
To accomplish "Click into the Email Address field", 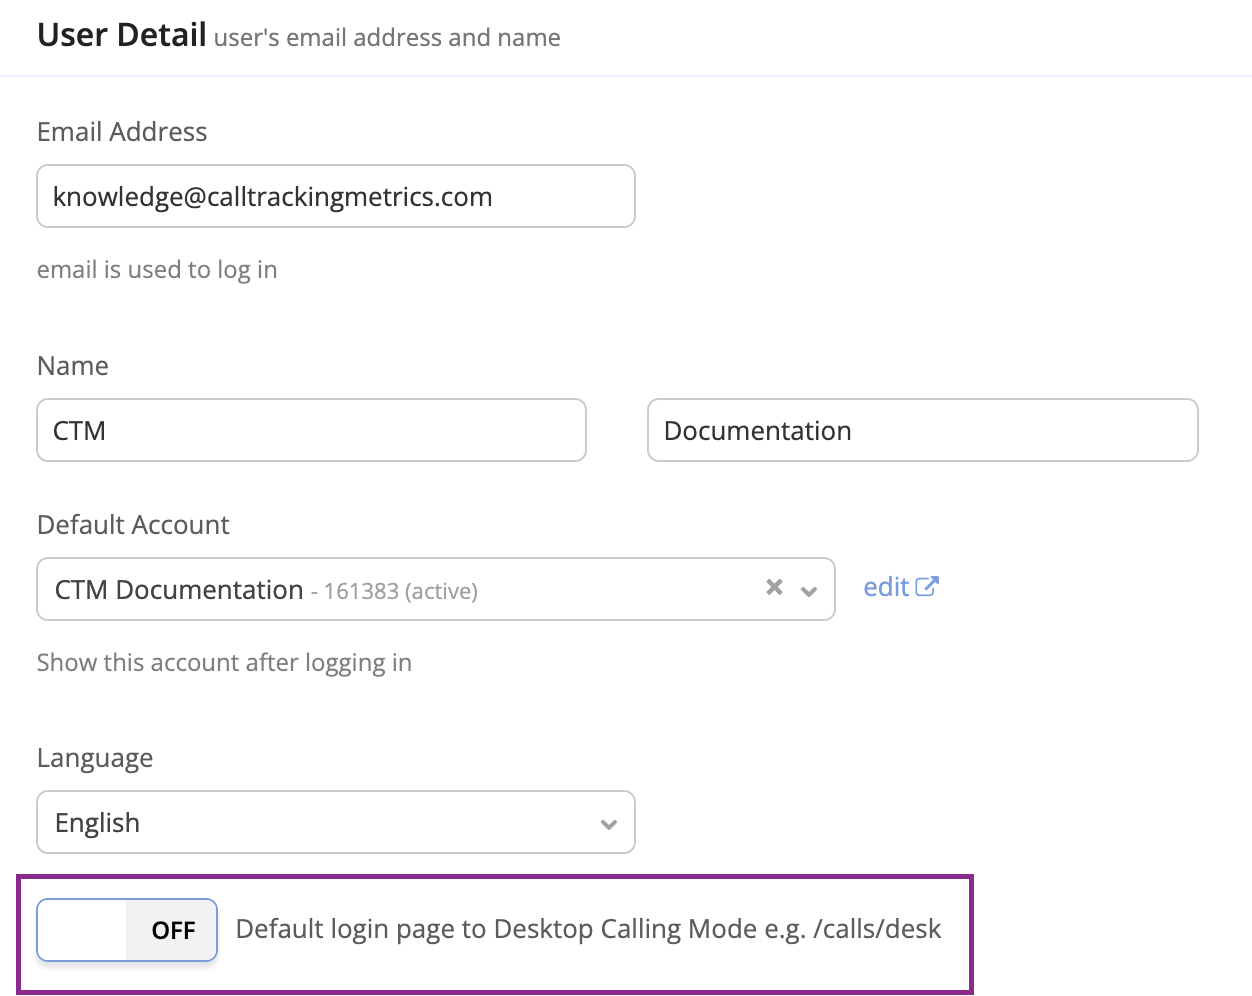I will [x=335, y=197].
